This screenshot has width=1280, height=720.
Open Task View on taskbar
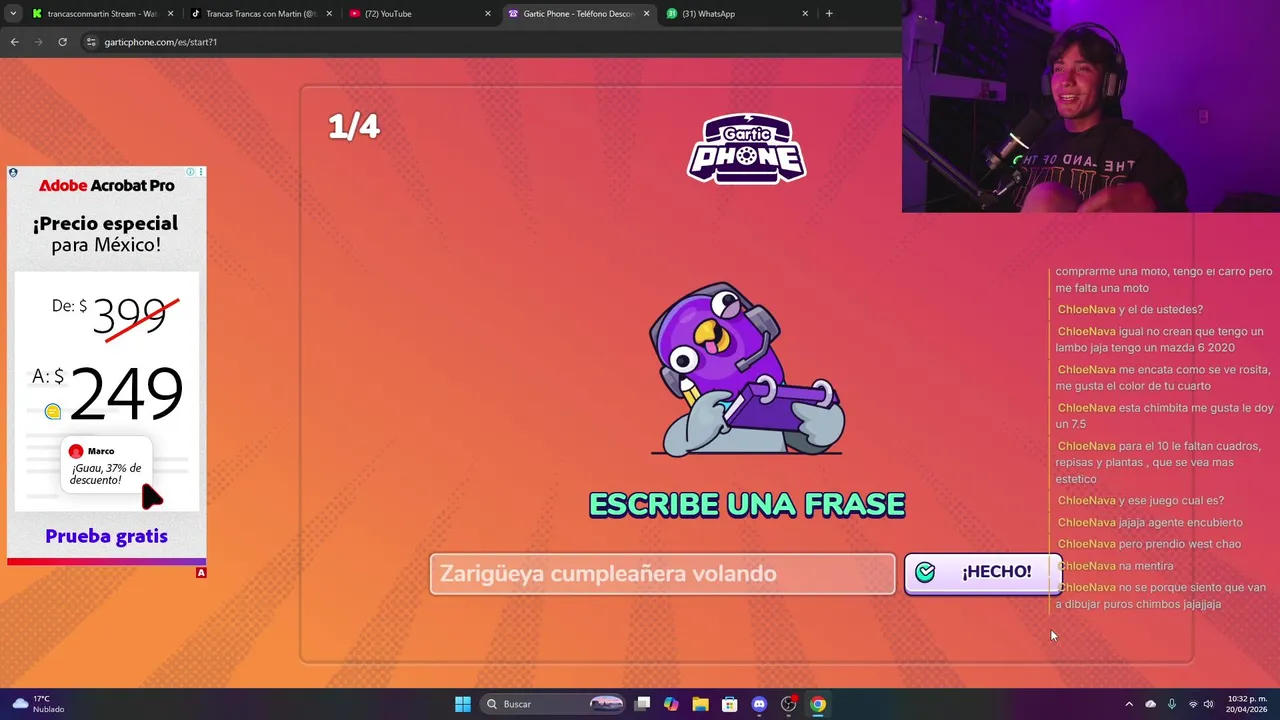tap(642, 704)
